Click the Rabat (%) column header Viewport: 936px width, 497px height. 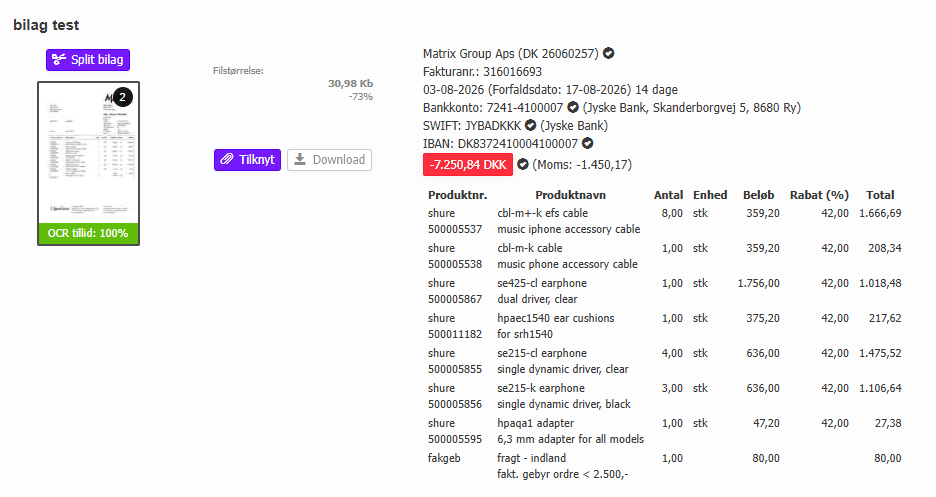(819, 195)
